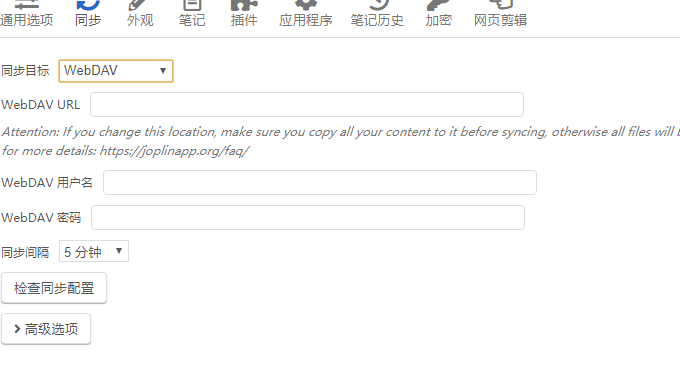Click the joplinapp.org/faq link text
Viewport: 680px width, 366px height.
click(174, 151)
